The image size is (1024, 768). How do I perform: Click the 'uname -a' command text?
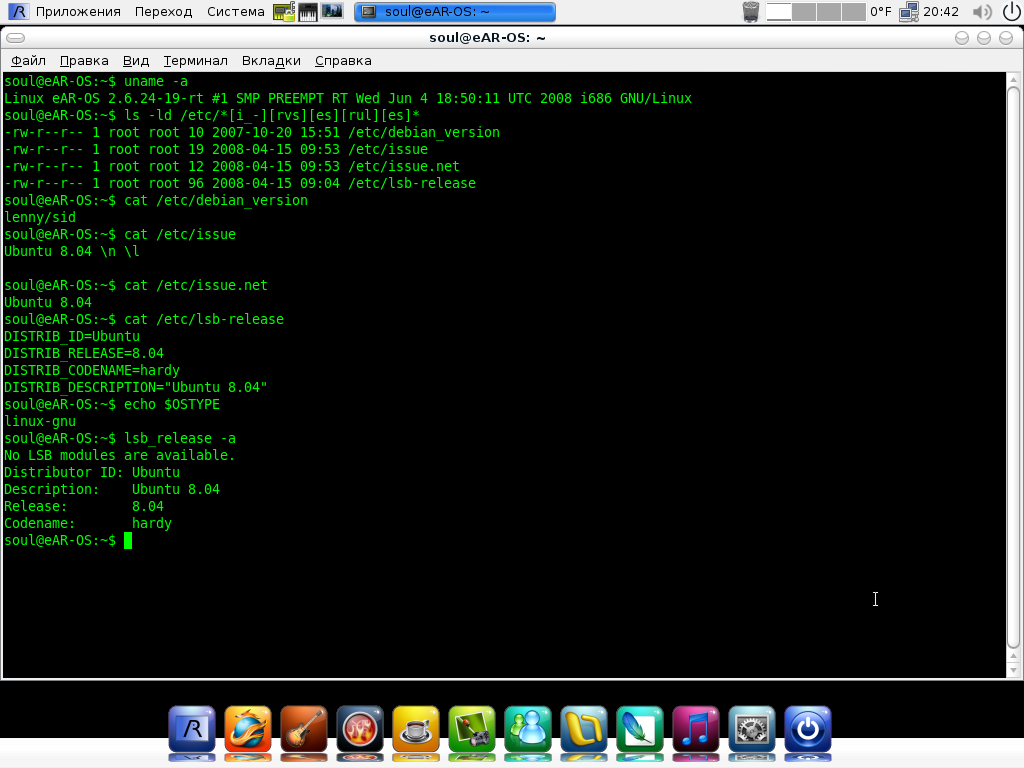[x=155, y=82]
